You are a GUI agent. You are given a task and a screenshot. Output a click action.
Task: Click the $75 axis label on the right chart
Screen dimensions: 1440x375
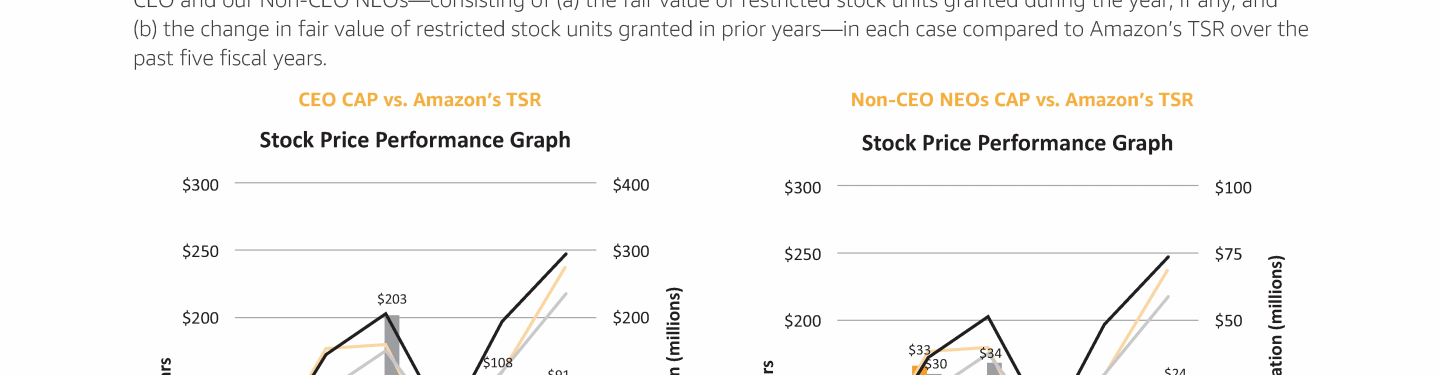pyautogui.click(x=1229, y=254)
